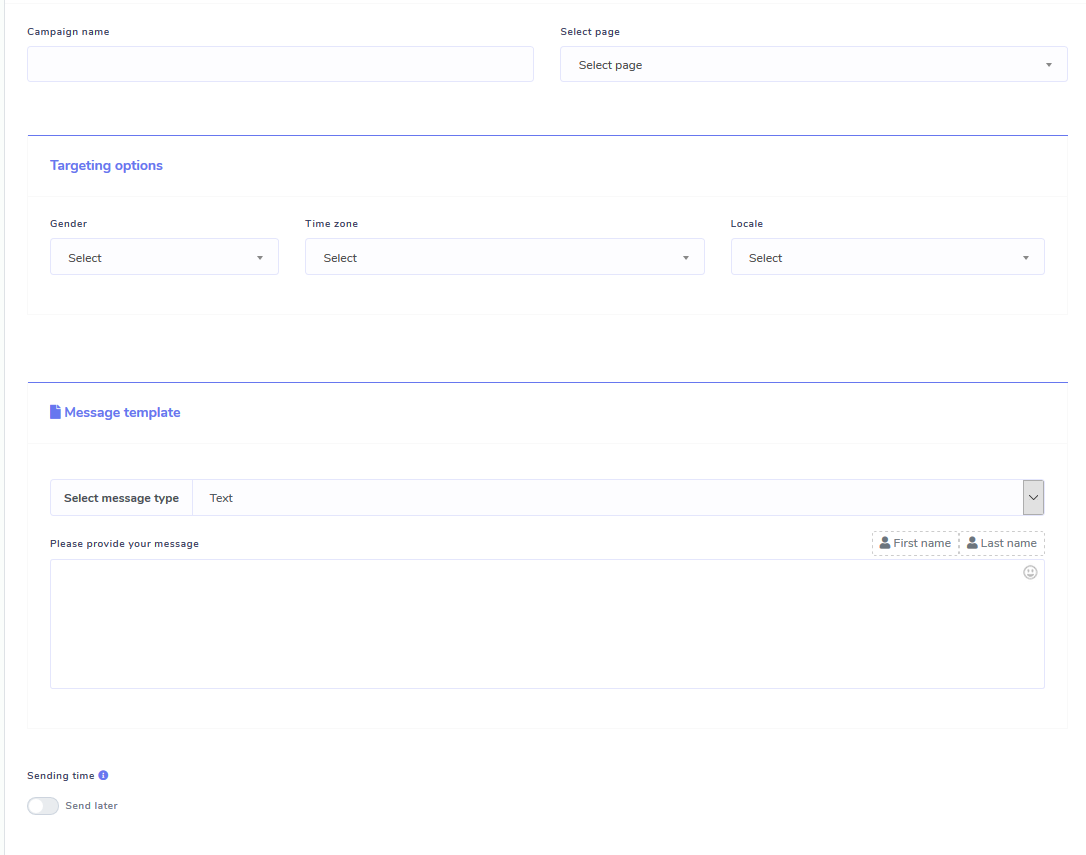Open the Time zone dropdown
The width and height of the screenshot is (1086, 855).
pos(505,257)
